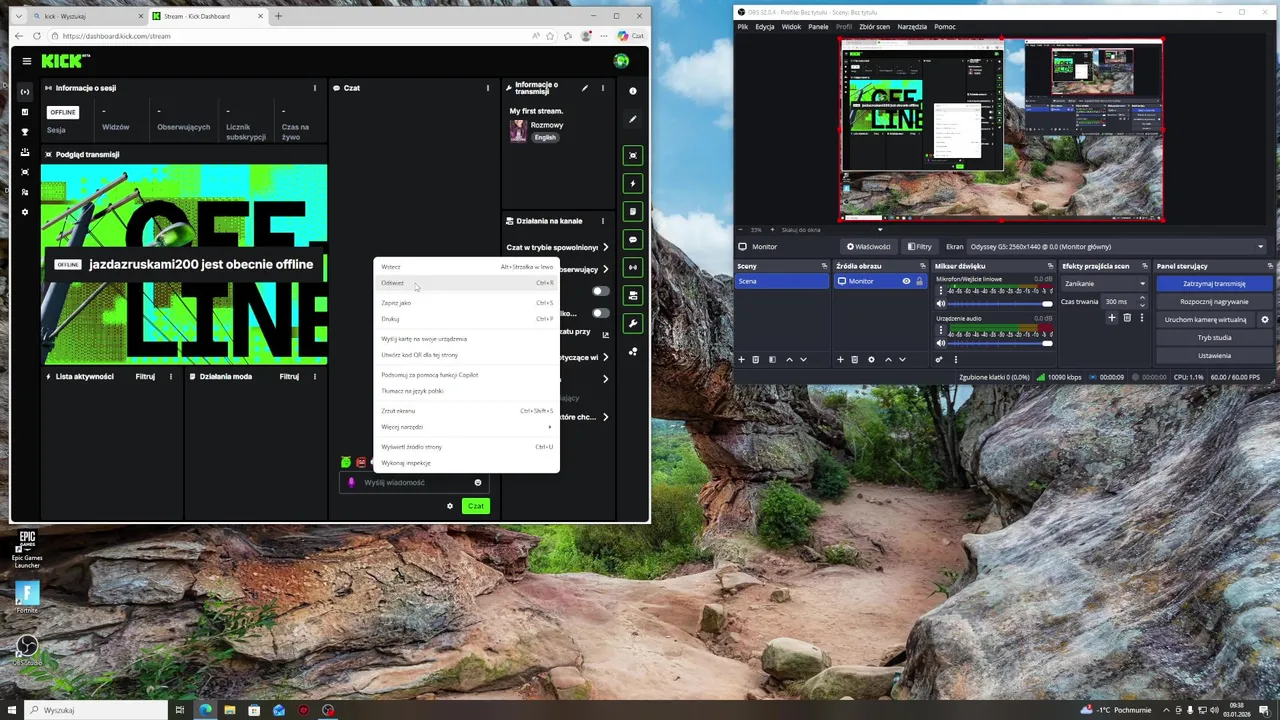Open File Explorer from taskbar
This screenshot has width=1280, height=720.
point(230,710)
